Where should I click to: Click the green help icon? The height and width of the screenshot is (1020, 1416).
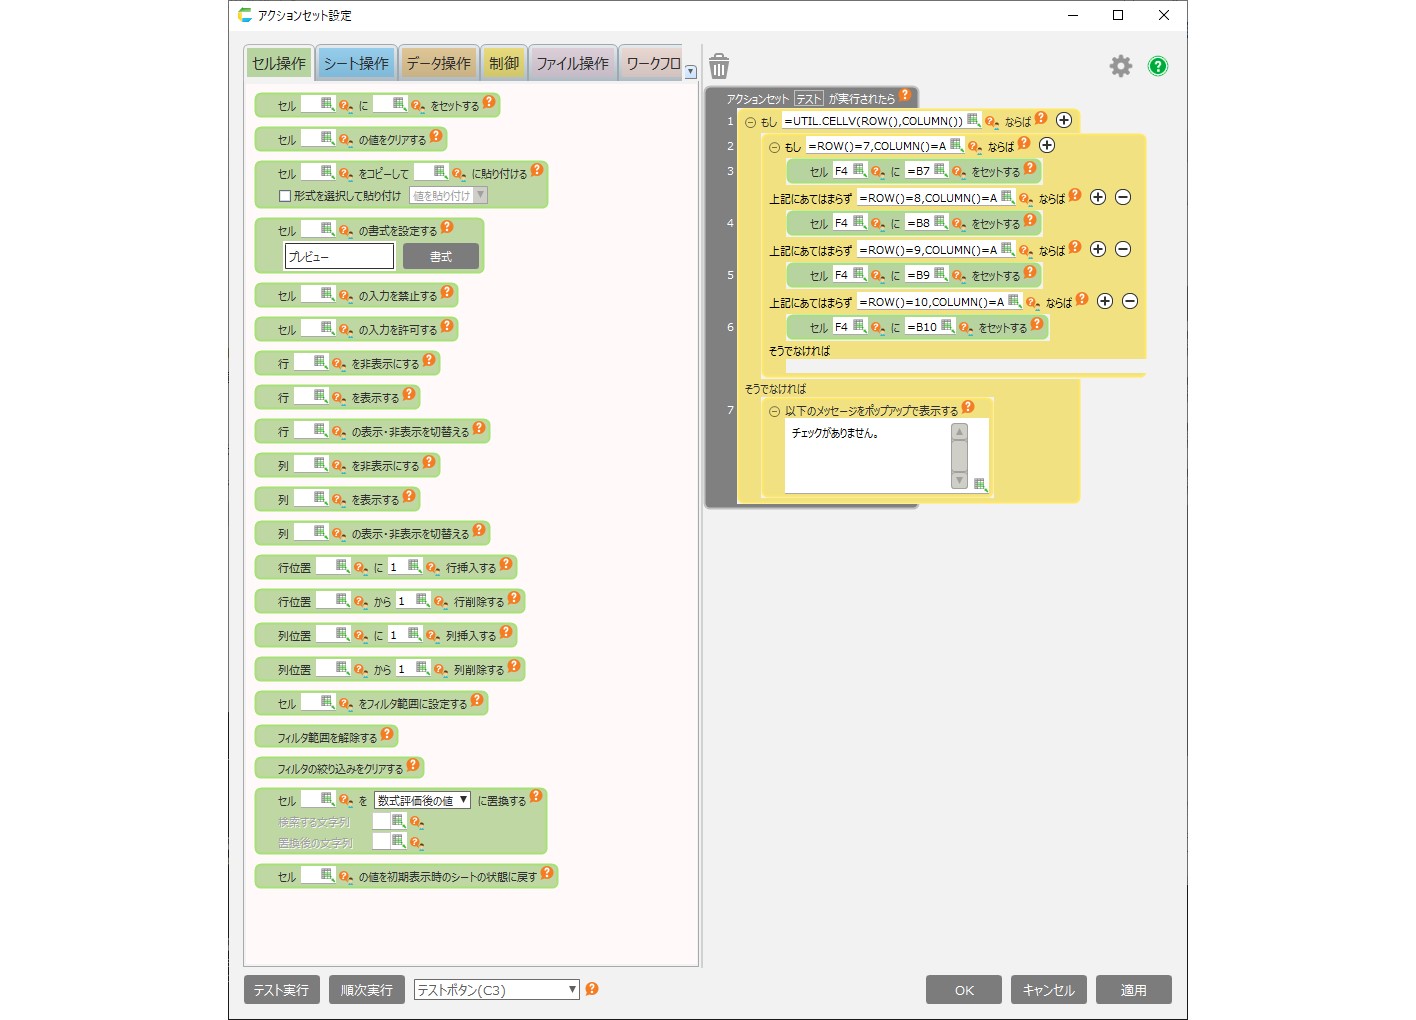[1157, 66]
